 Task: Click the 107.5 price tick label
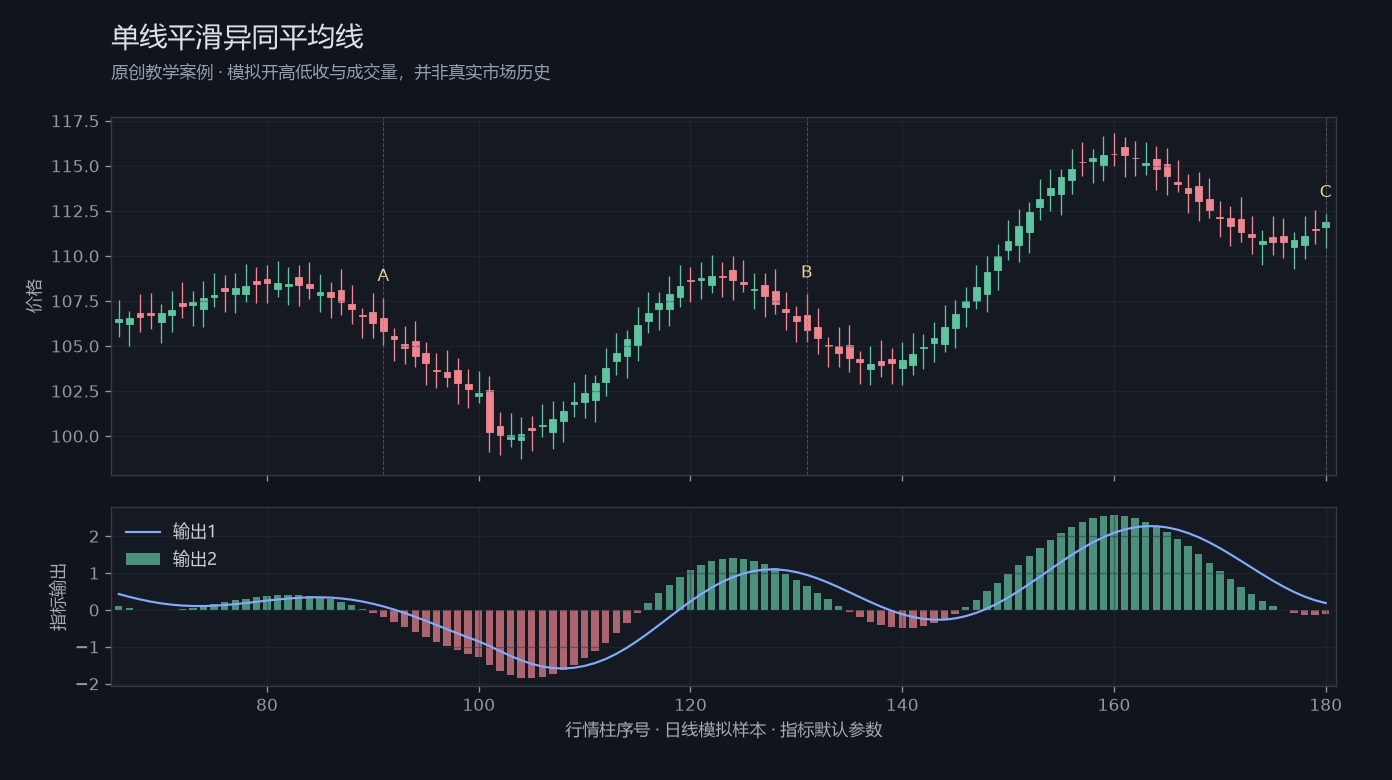(x=75, y=301)
